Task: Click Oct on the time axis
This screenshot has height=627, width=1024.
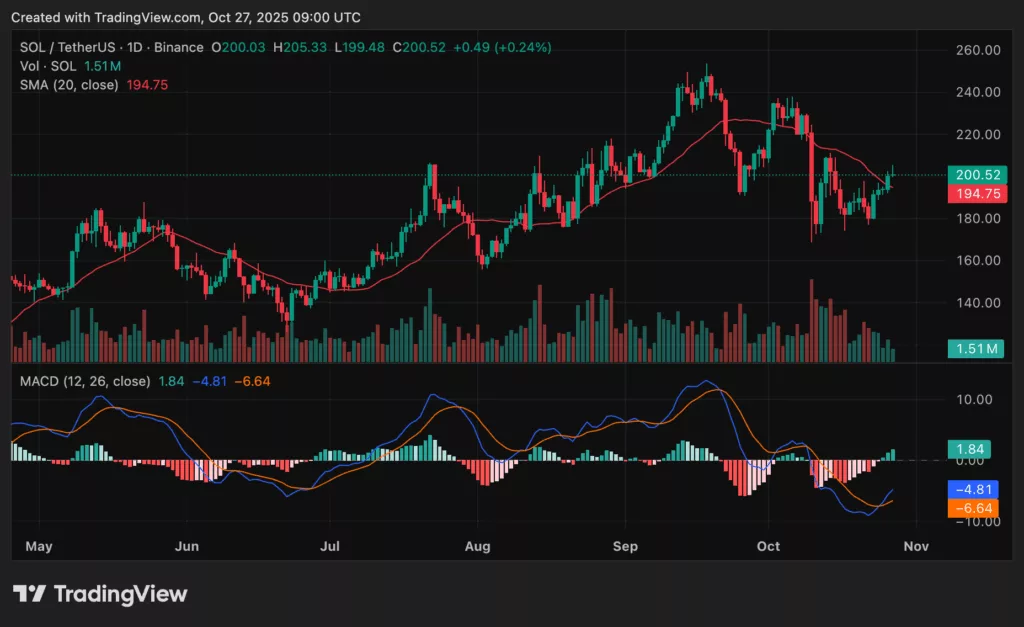Action: click(x=768, y=546)
